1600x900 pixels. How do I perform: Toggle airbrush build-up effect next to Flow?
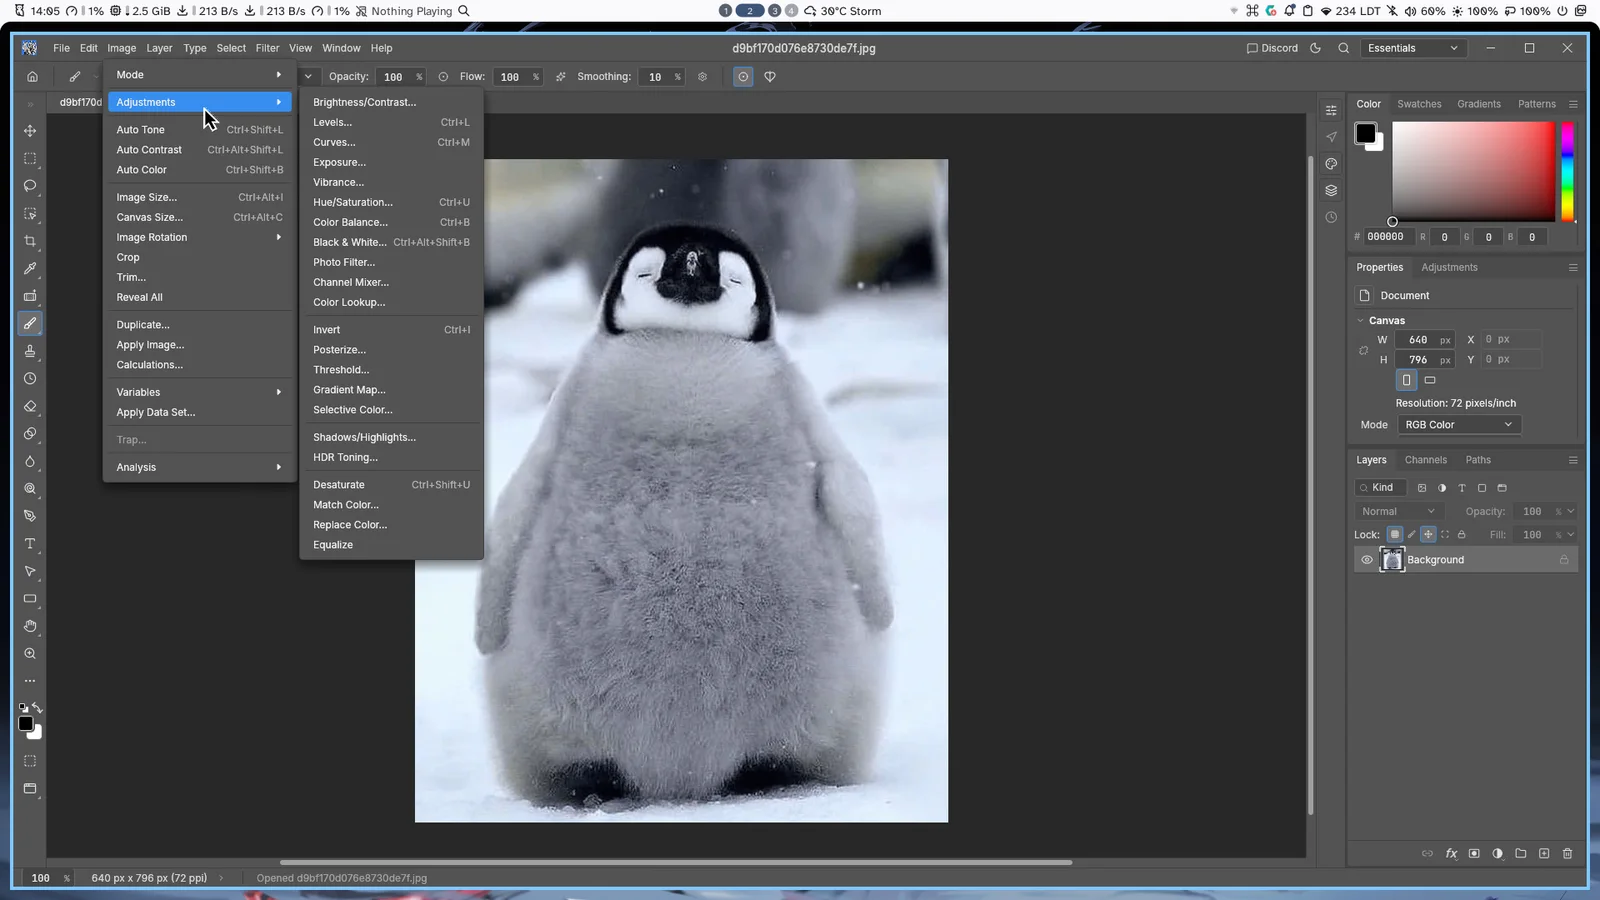[560, 76]
